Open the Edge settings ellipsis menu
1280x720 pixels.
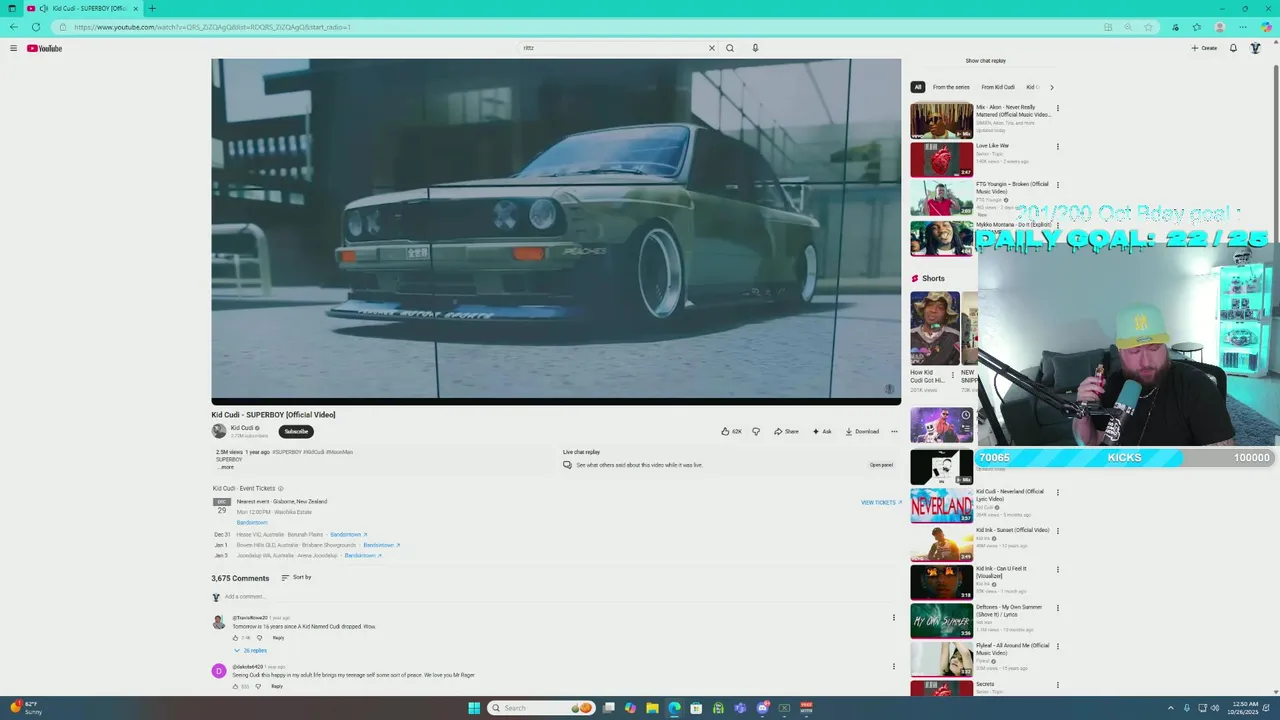click(x=1243, y=27)
